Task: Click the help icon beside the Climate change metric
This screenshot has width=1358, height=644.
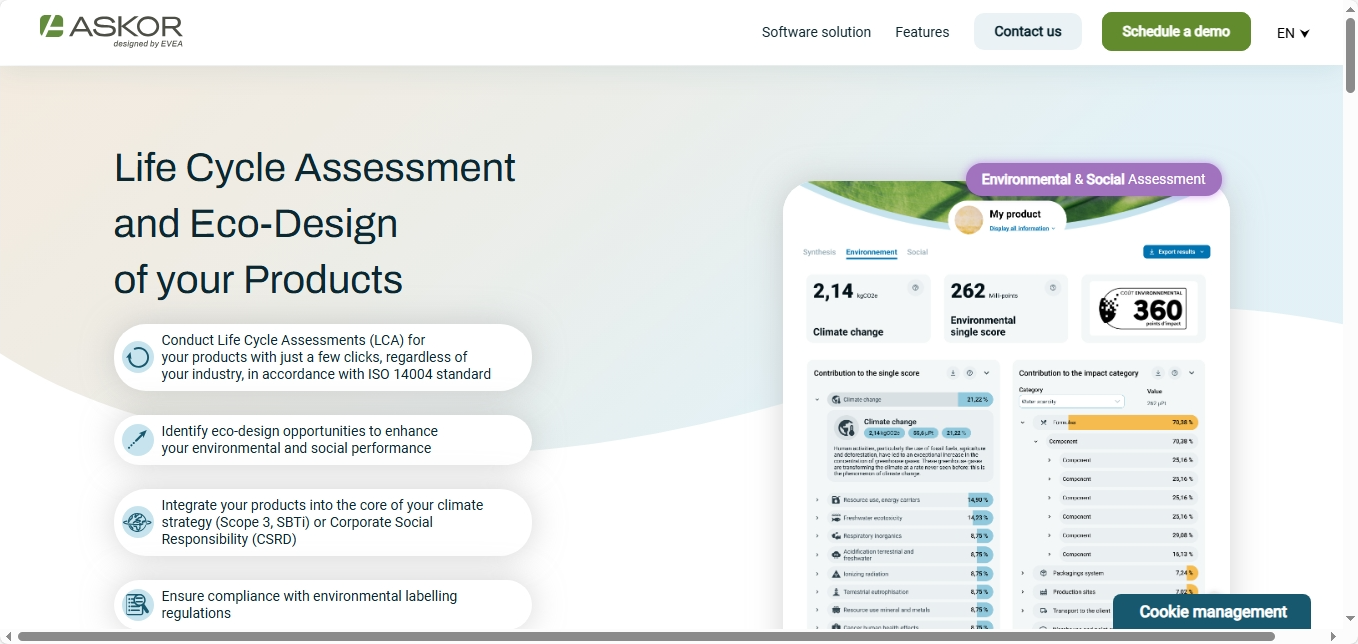Action: click(x=915, y=288)
